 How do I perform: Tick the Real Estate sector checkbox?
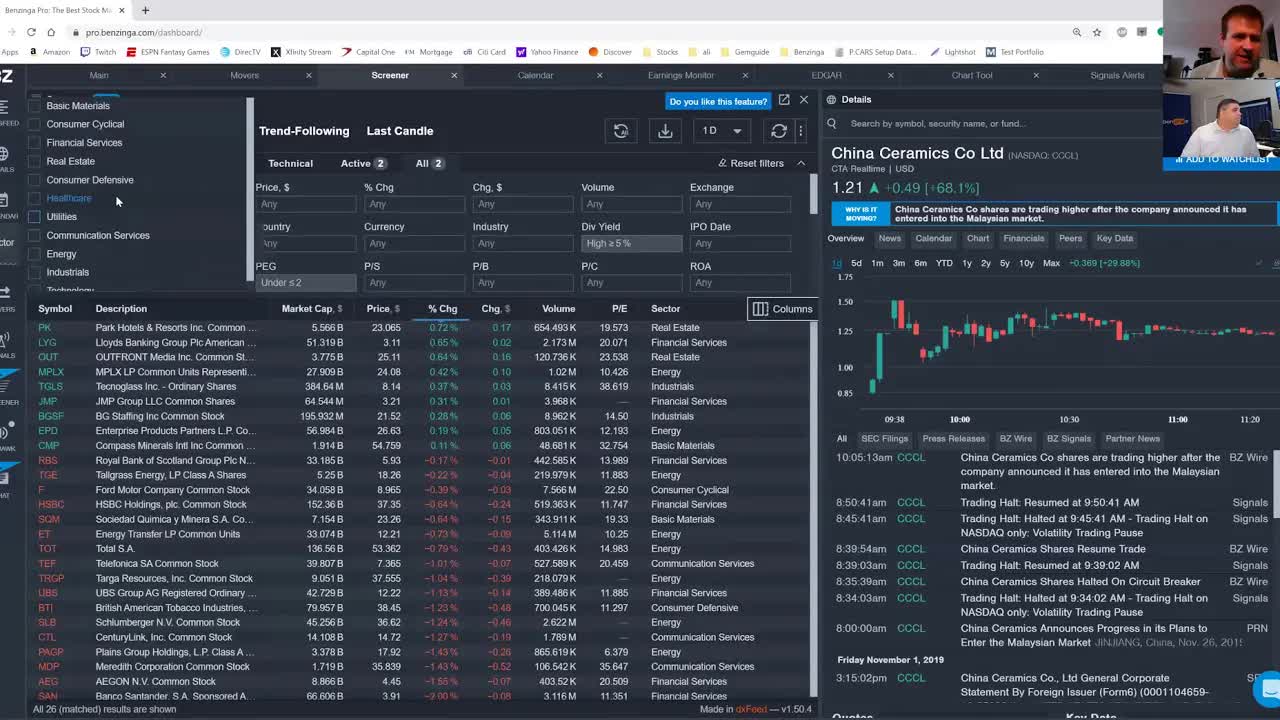click(35, 161)
